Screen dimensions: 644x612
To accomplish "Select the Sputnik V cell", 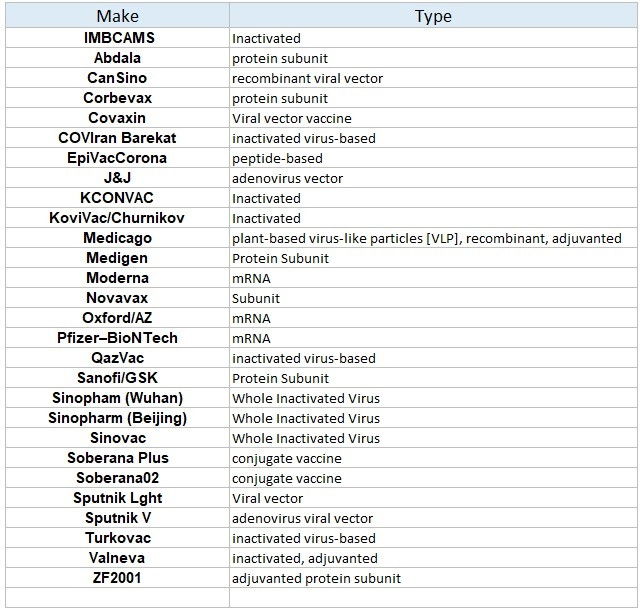I will pyautogui.click(x=117, y=518).
